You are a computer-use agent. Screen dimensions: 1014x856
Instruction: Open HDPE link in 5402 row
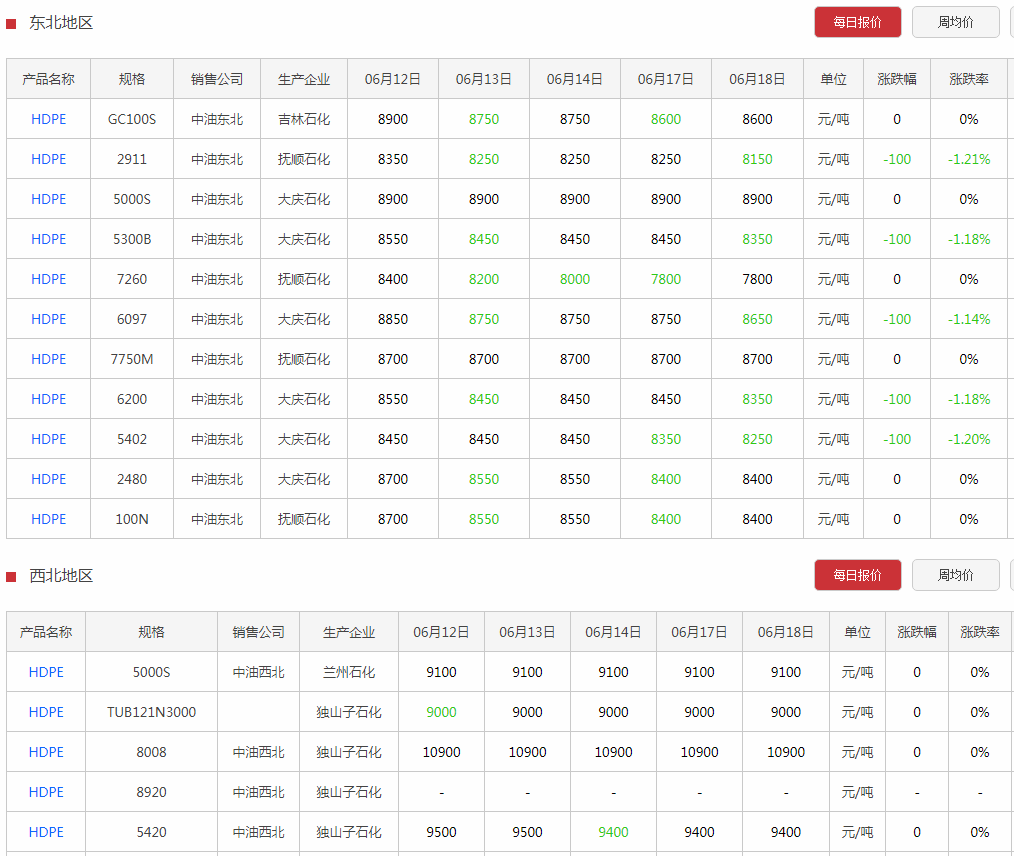pyautogui.click(x=49, y=440)
